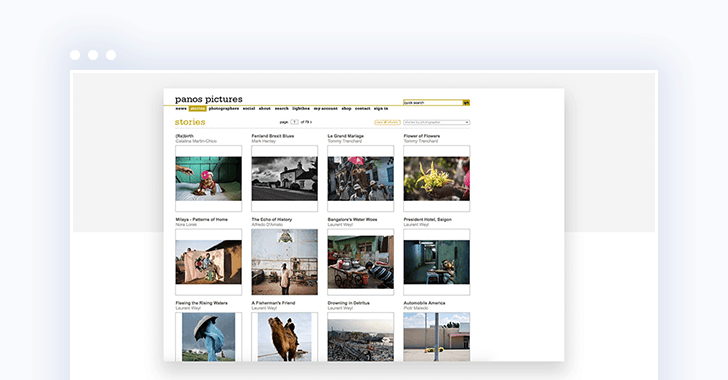
Task: Go to the photographers menu item
Action: 224,109
